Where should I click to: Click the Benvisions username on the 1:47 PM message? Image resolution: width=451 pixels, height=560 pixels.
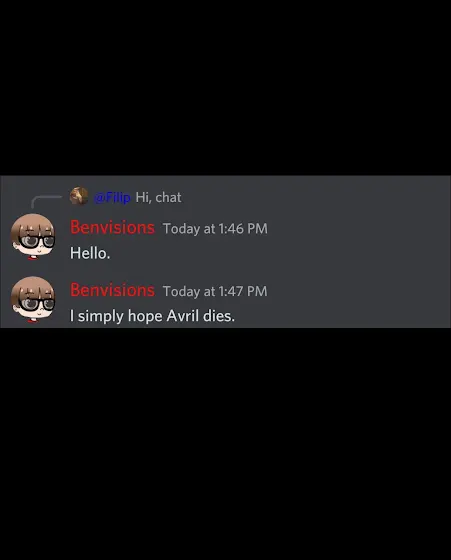coord(112,290)
